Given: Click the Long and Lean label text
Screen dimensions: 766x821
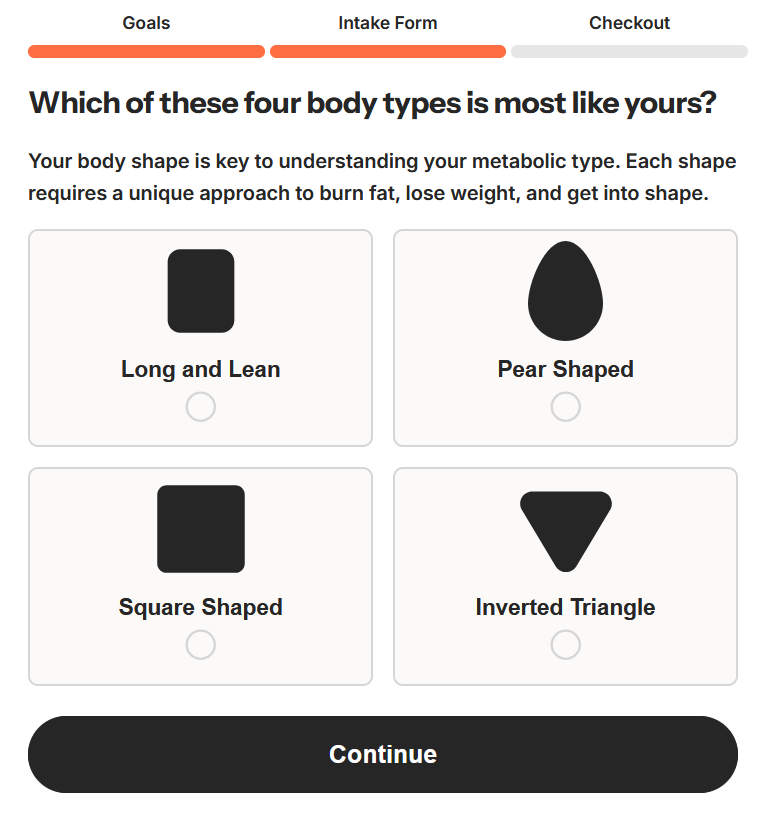Looking at the screenshot, I should (201, 369).
